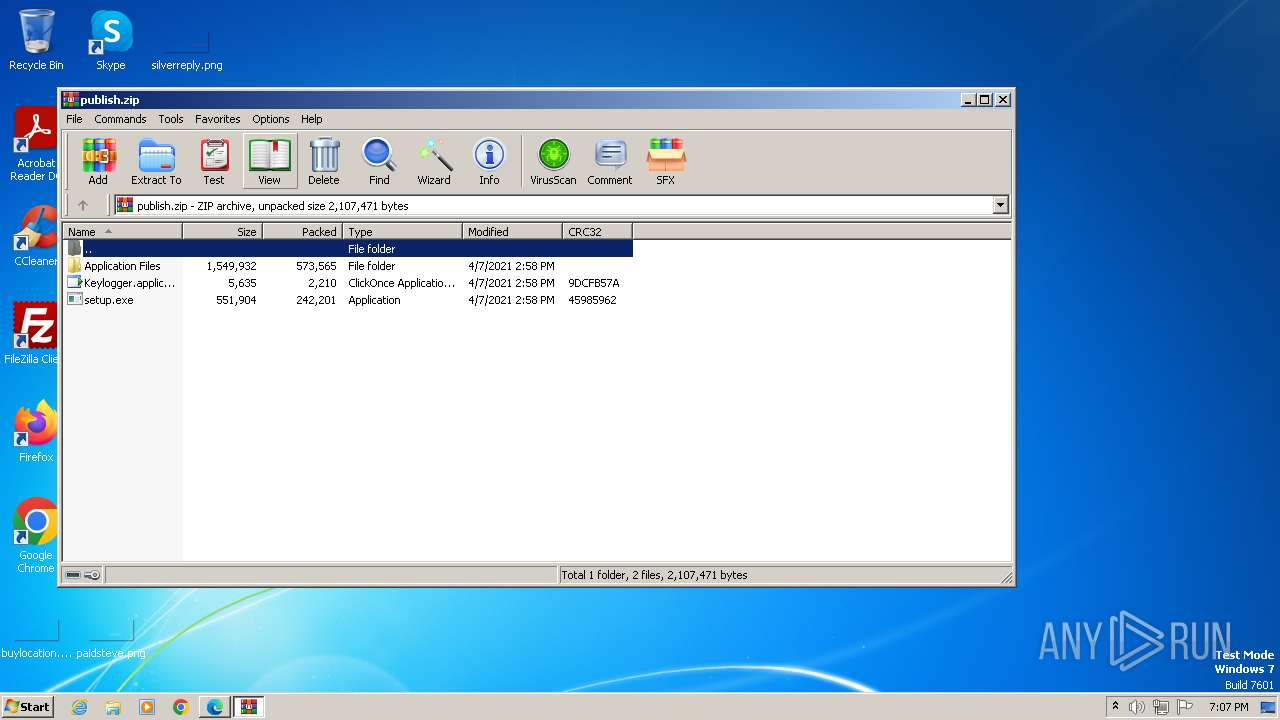Click the SFX toolbar icon
The height and width of the screenshot is (720, 1280).
(x=665, y=162)
